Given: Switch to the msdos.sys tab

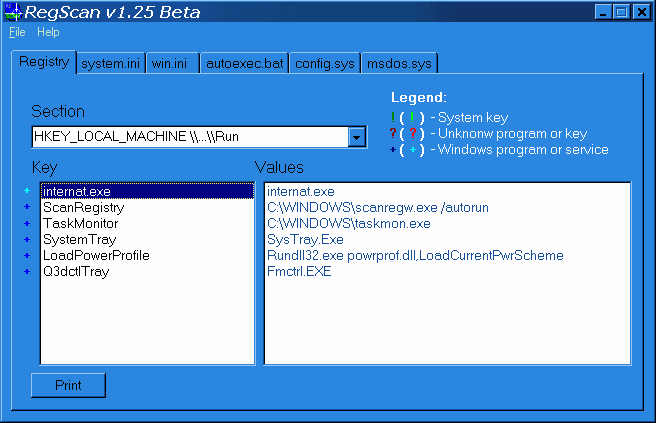Looking at the screenshot, I should 399,64.
